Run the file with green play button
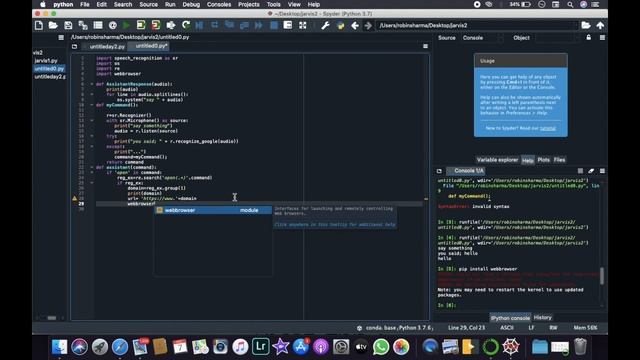Screen dimensions: 640x360 127,25
